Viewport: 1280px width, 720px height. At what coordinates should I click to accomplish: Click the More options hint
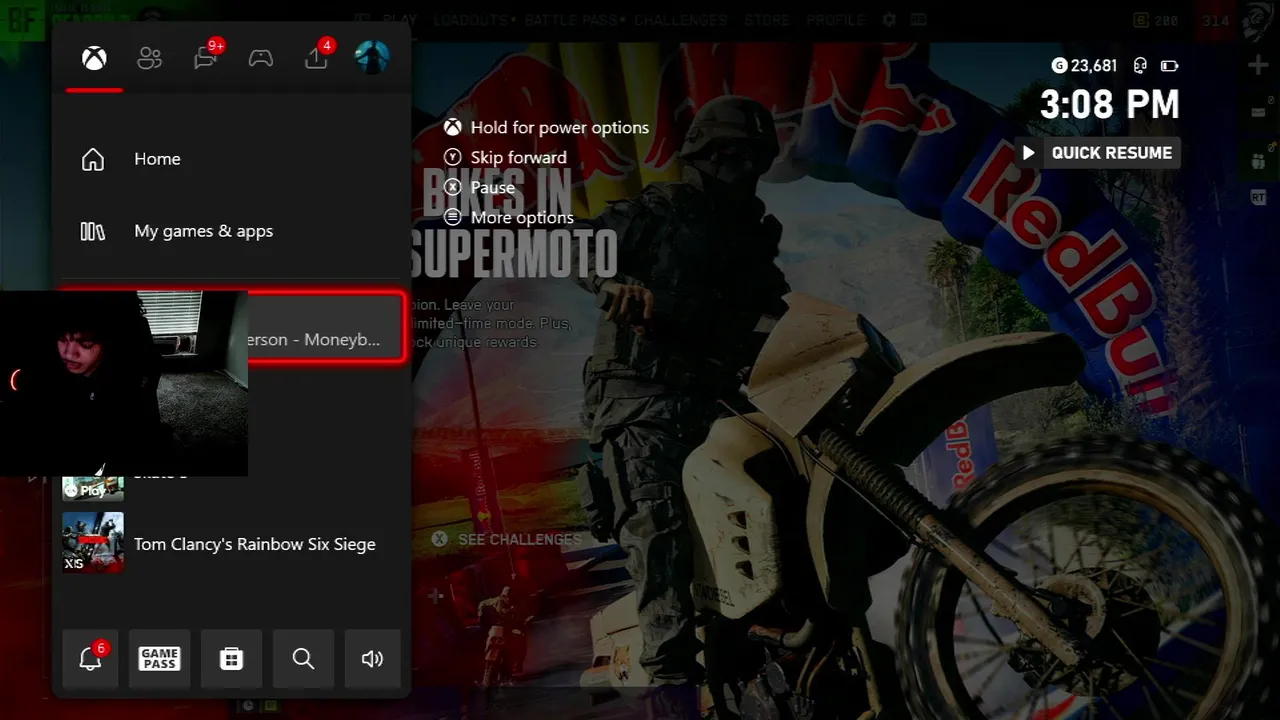[522, 217]
